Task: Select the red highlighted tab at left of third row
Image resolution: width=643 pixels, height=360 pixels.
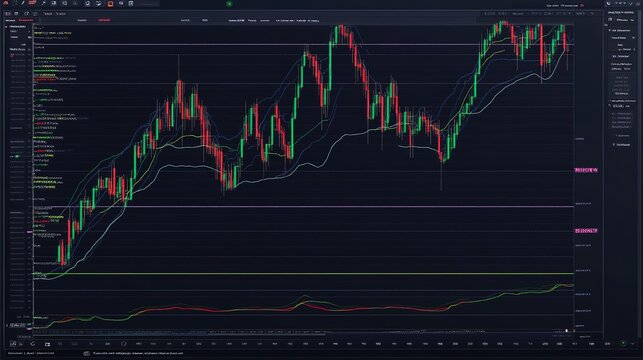Action: coord(26,20)
